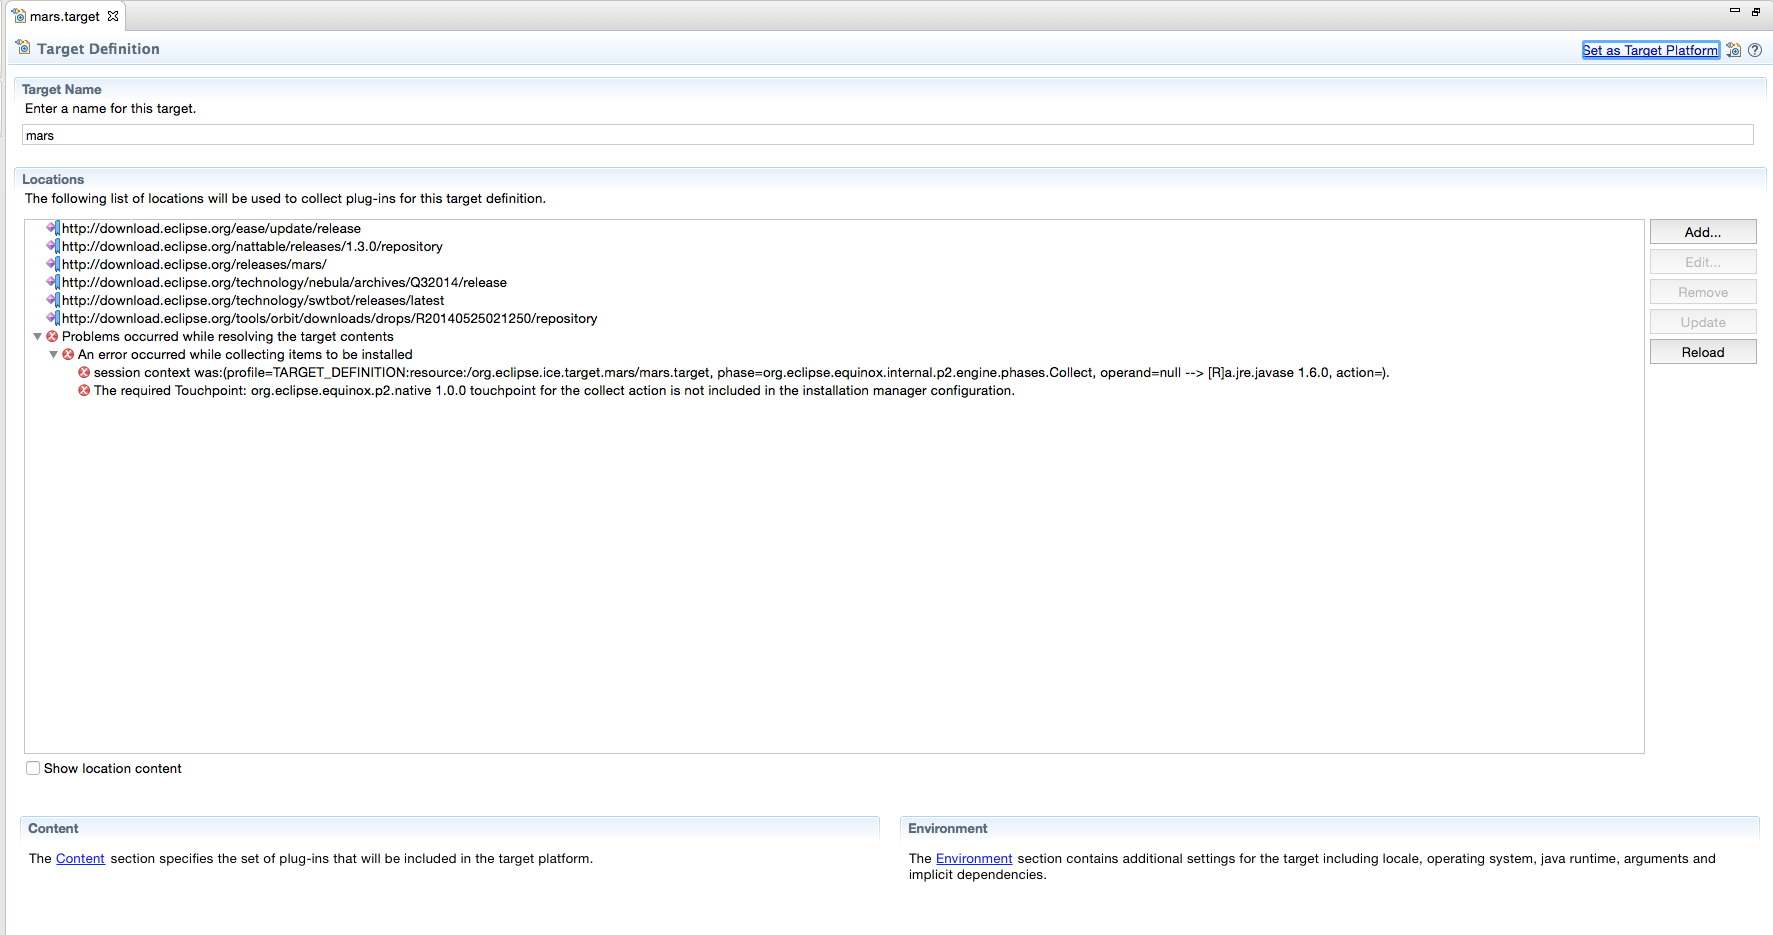Enable the Show location content checkbox
The image size is (1773, 935).
click(x=33, y=768)
